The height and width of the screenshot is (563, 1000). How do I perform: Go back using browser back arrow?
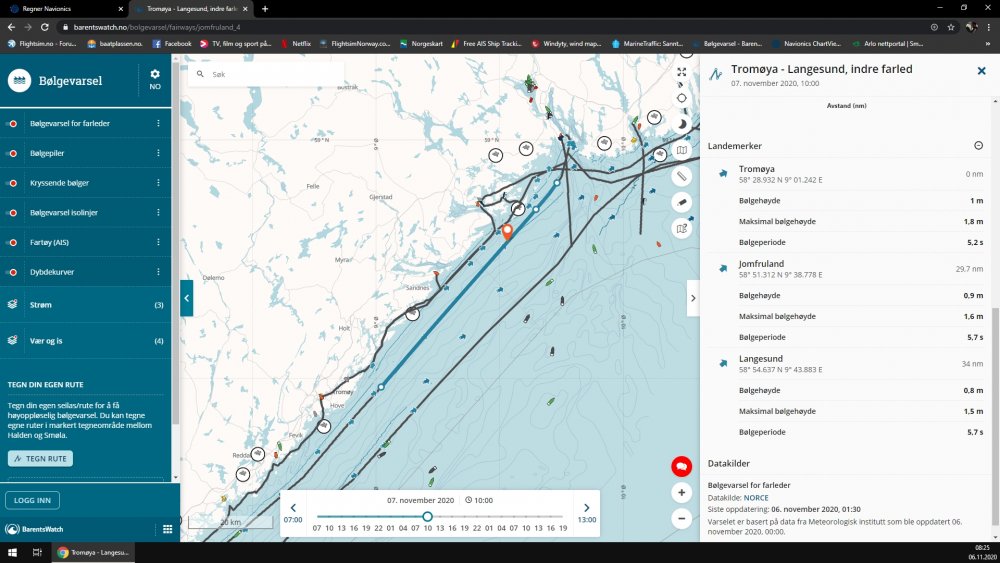coord(11,27)
